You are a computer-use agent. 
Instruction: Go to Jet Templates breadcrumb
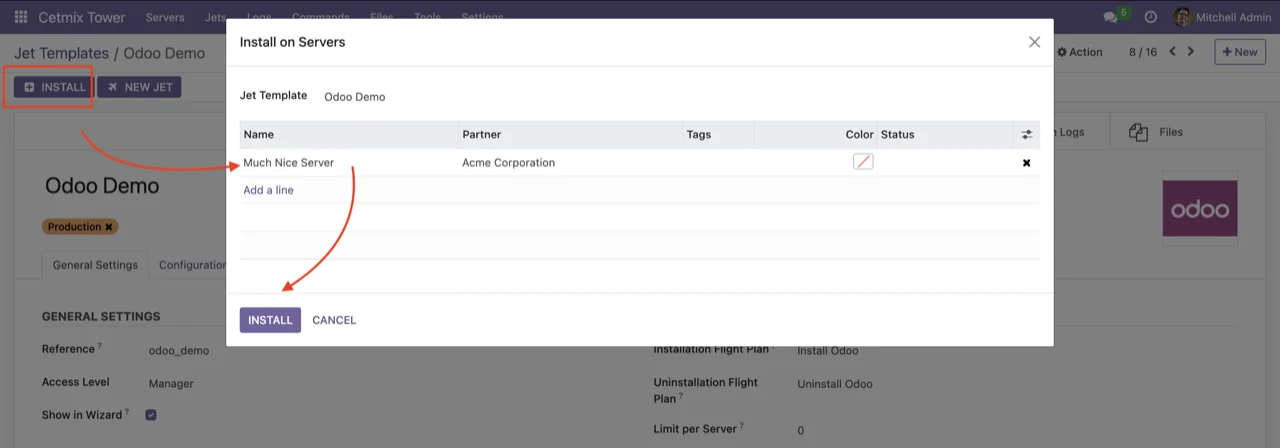point(61,53)
